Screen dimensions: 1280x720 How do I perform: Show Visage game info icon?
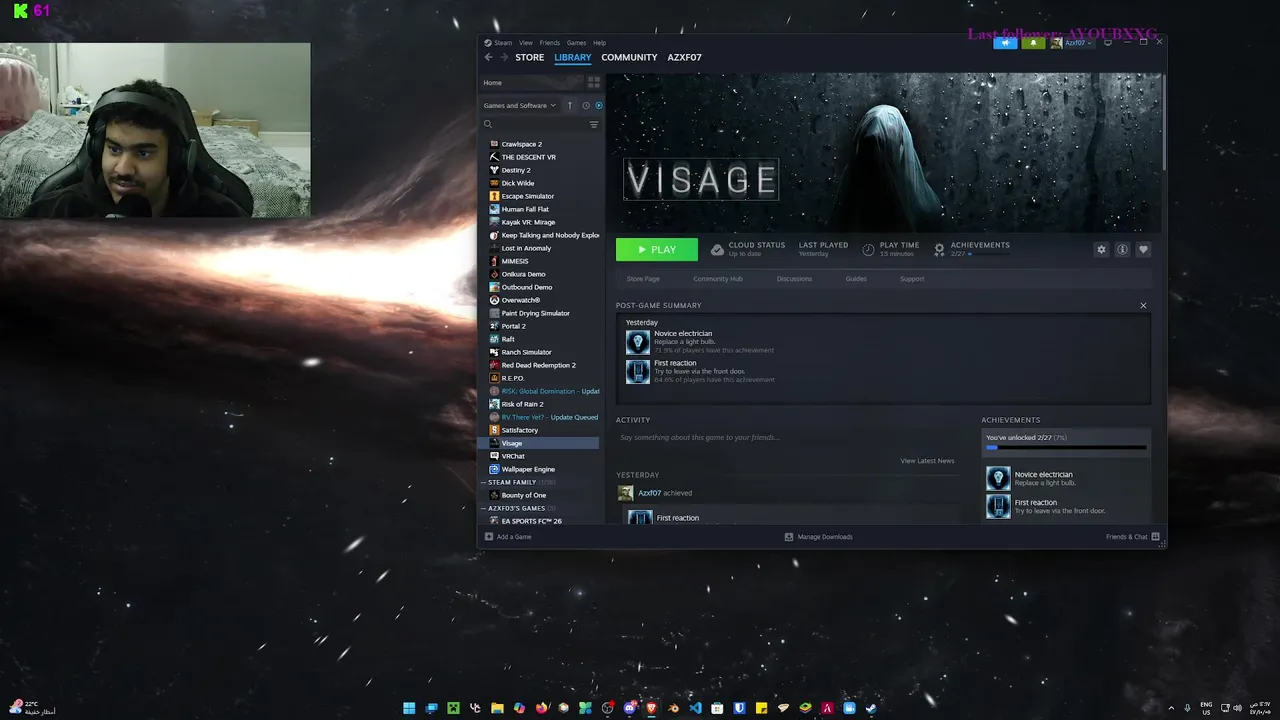point(1122,250)
